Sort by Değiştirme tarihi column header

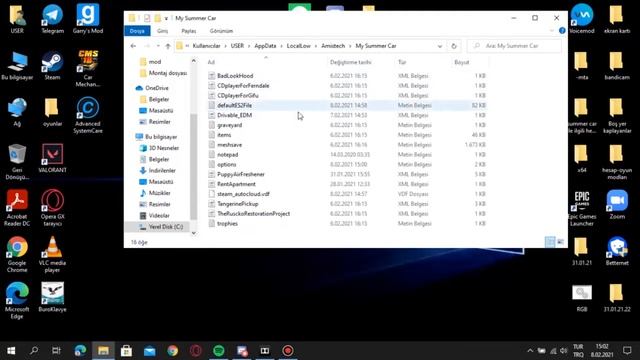(x=351, y=62)
